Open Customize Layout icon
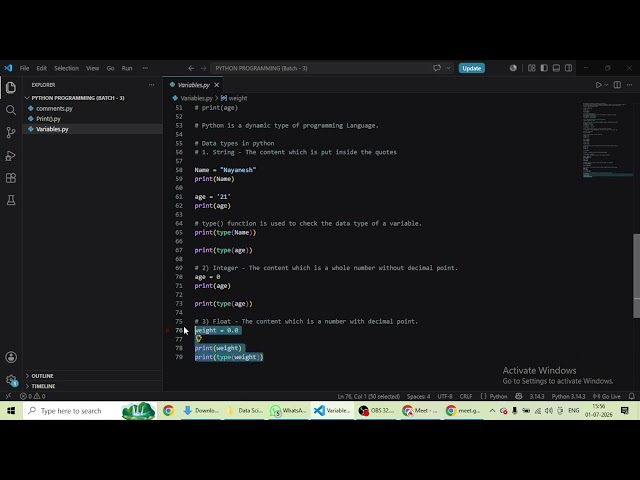This screenshot has width=640, height=480. (531, 68)
